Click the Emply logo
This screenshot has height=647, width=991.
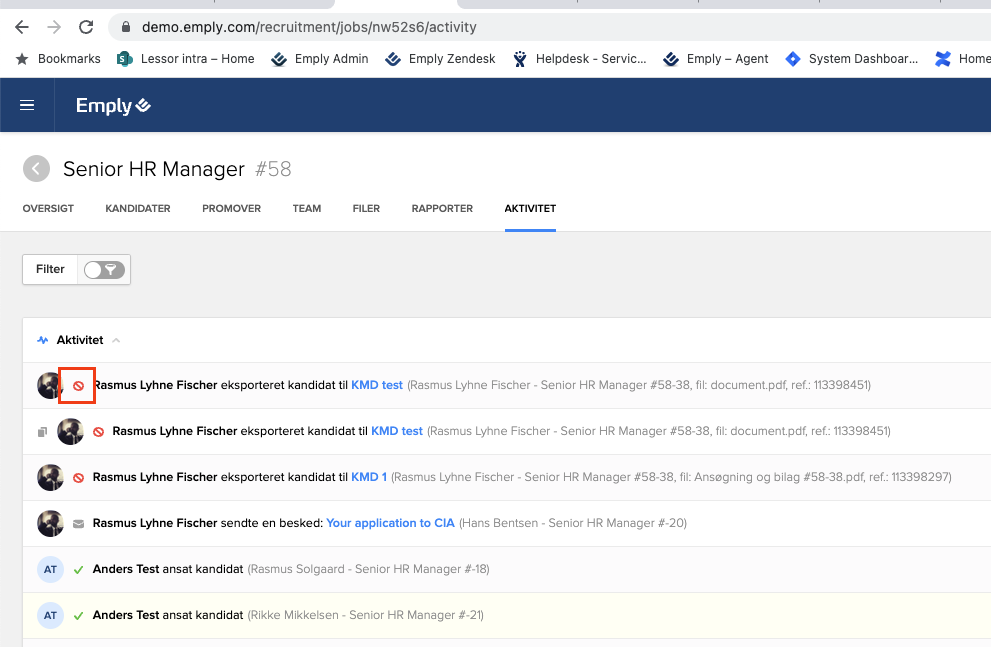tap(113, 106)
